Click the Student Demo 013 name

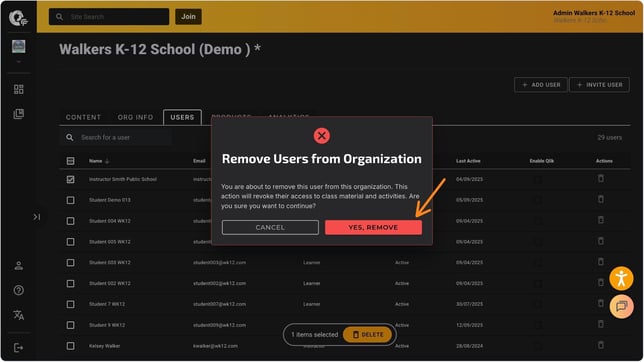click(110, 200)
